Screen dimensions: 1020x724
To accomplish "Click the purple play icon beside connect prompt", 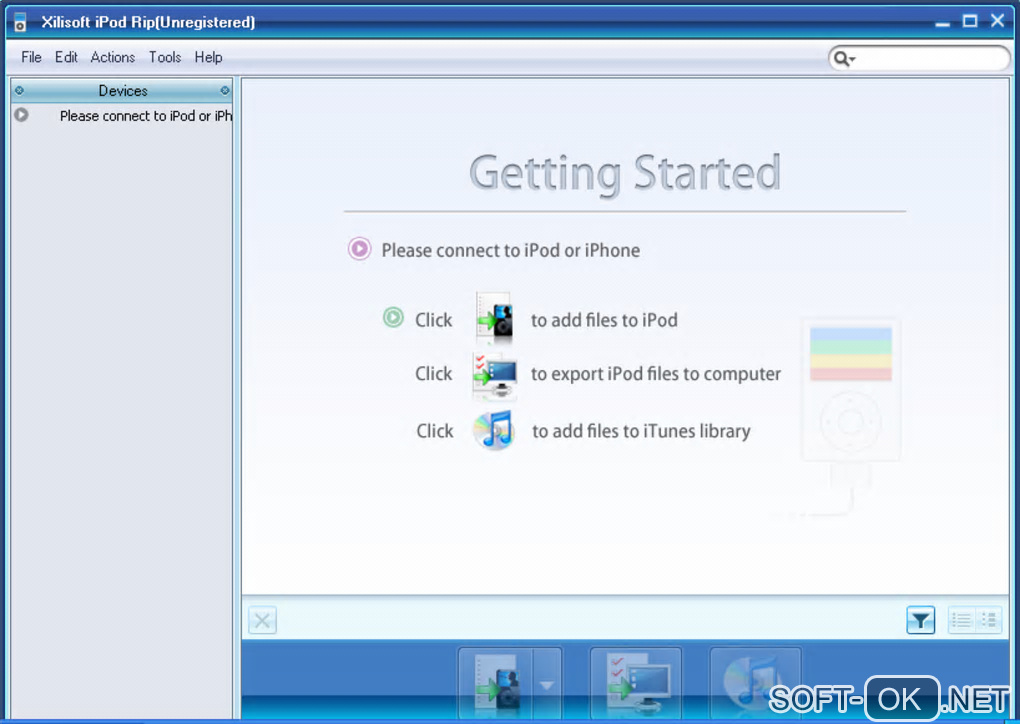I will pos(359,249).
